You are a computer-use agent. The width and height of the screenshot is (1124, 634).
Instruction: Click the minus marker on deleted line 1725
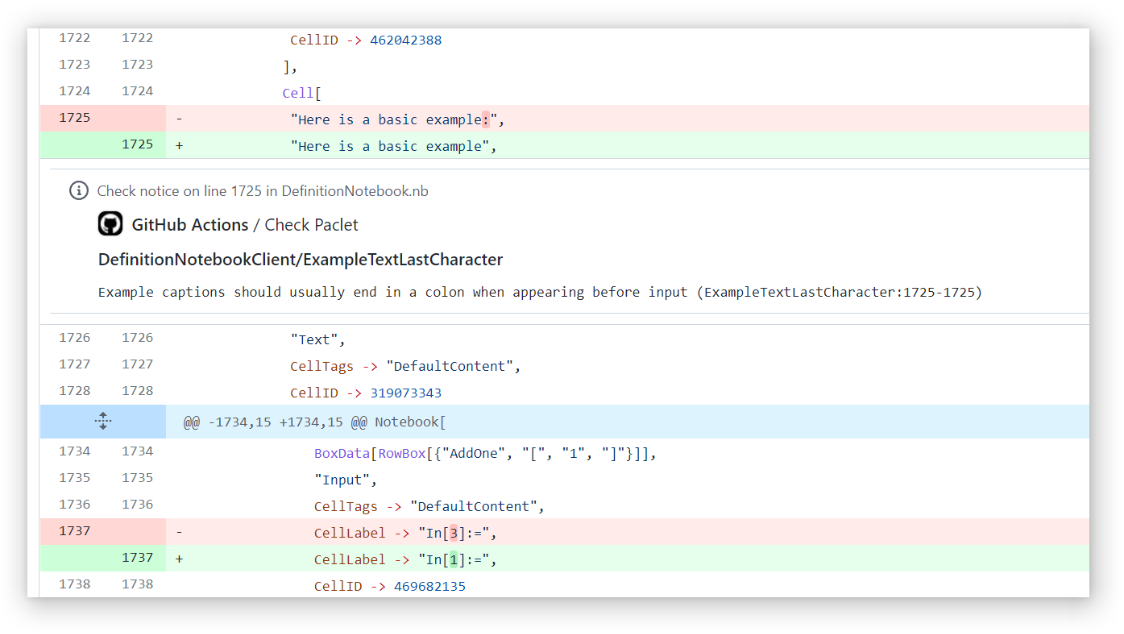pyautogui.click(x=179, y=119)
